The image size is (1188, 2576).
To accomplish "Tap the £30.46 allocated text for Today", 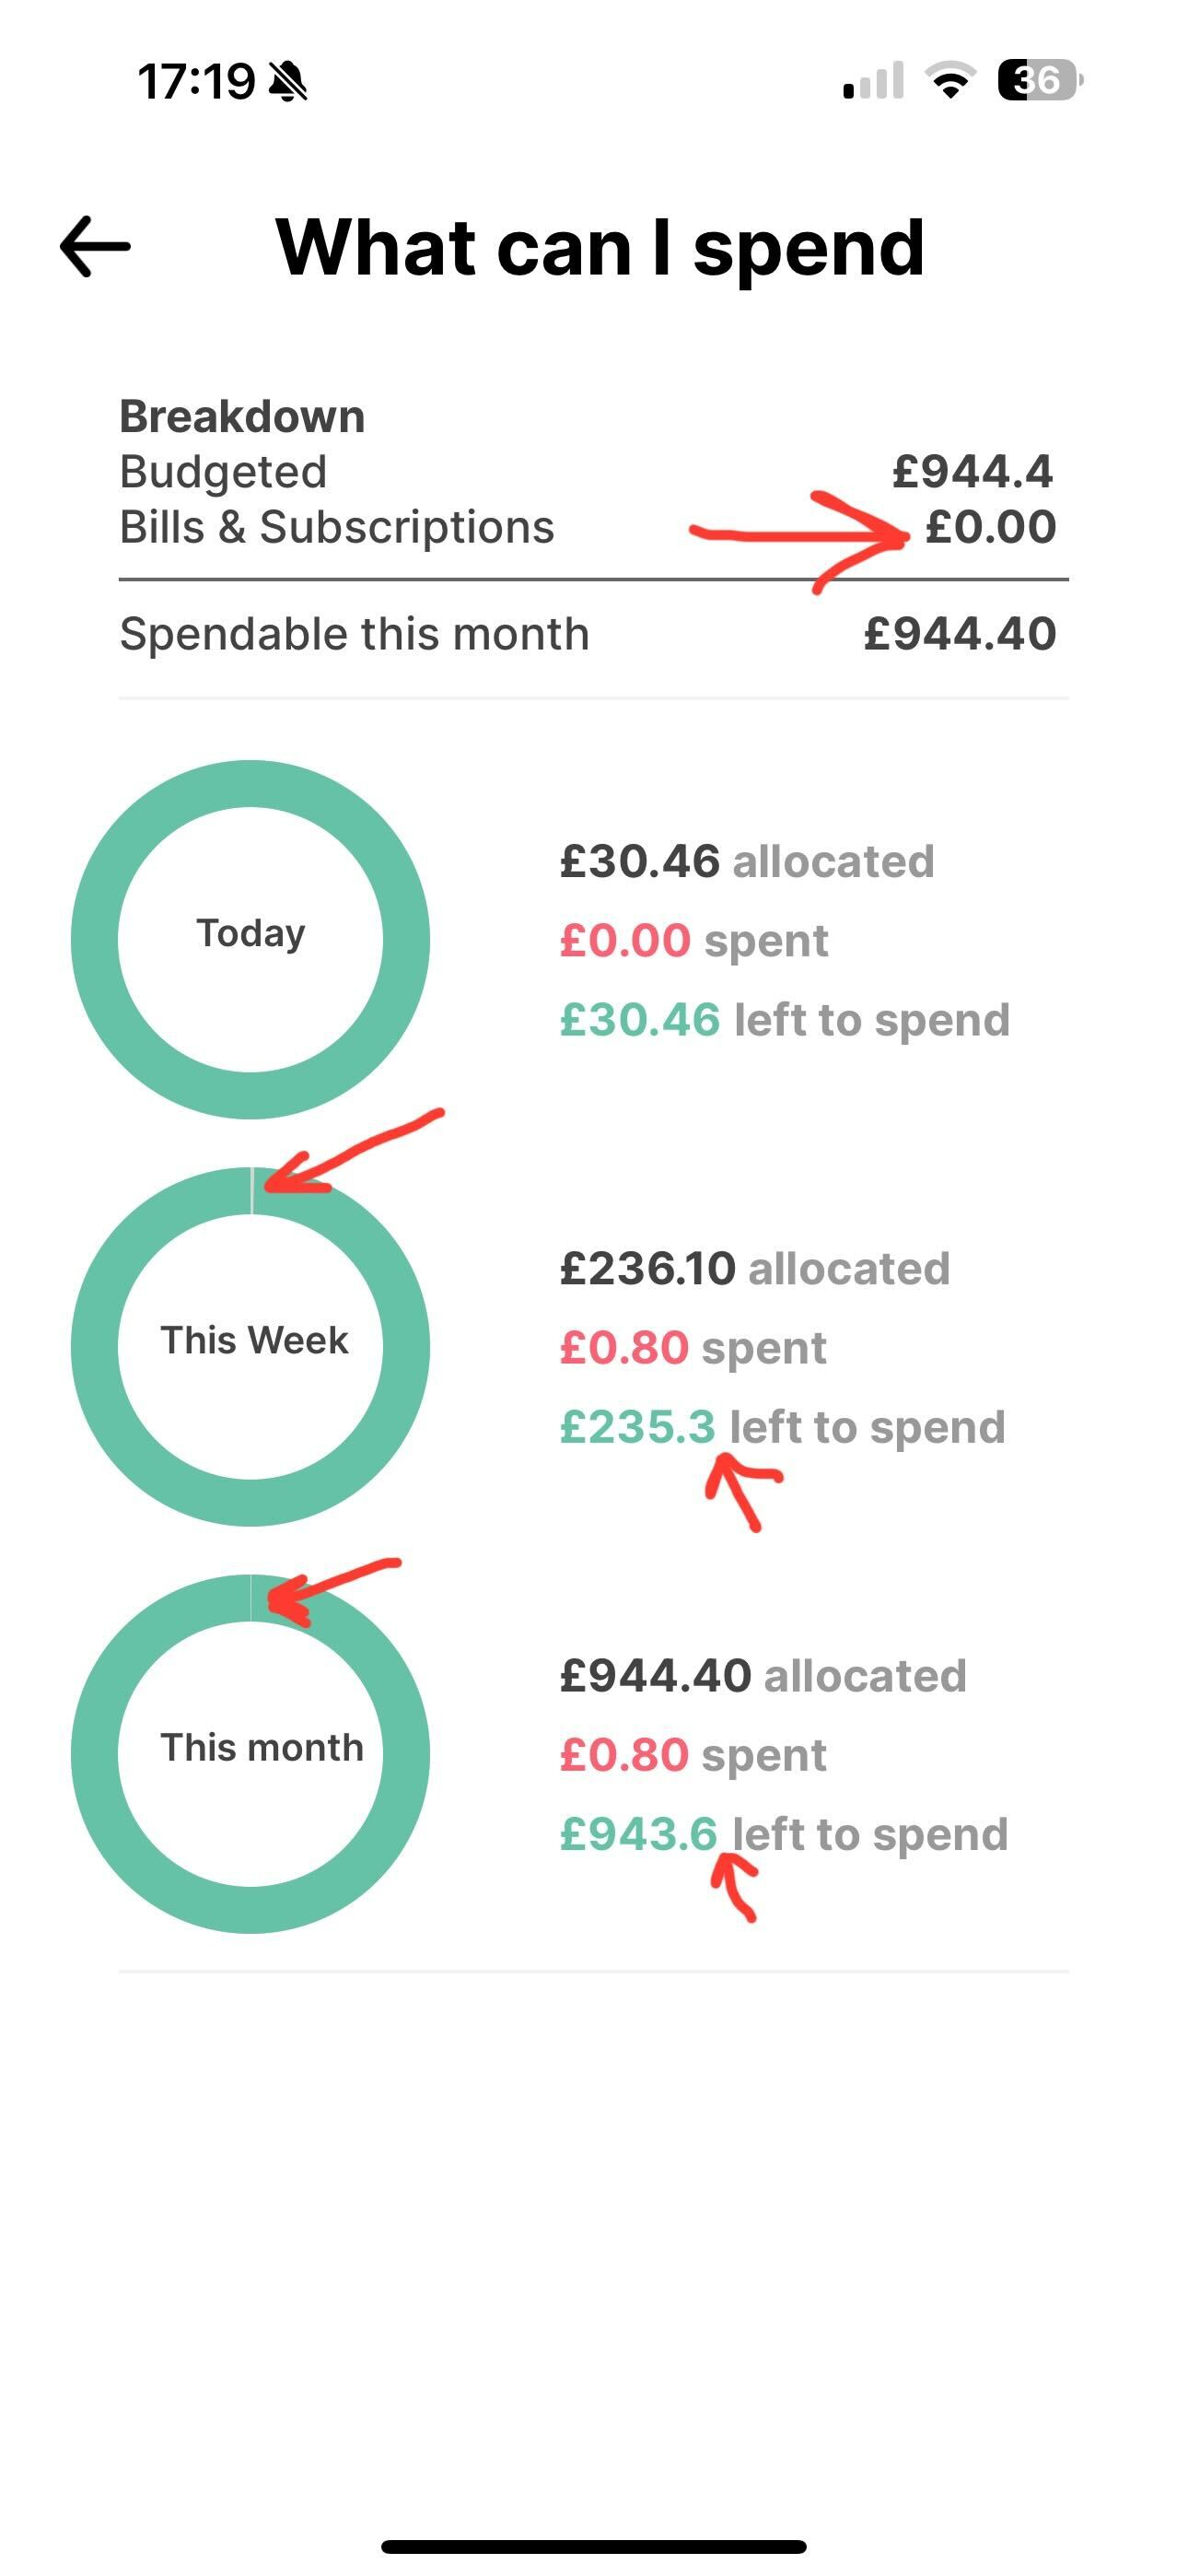I will (746, 861).
